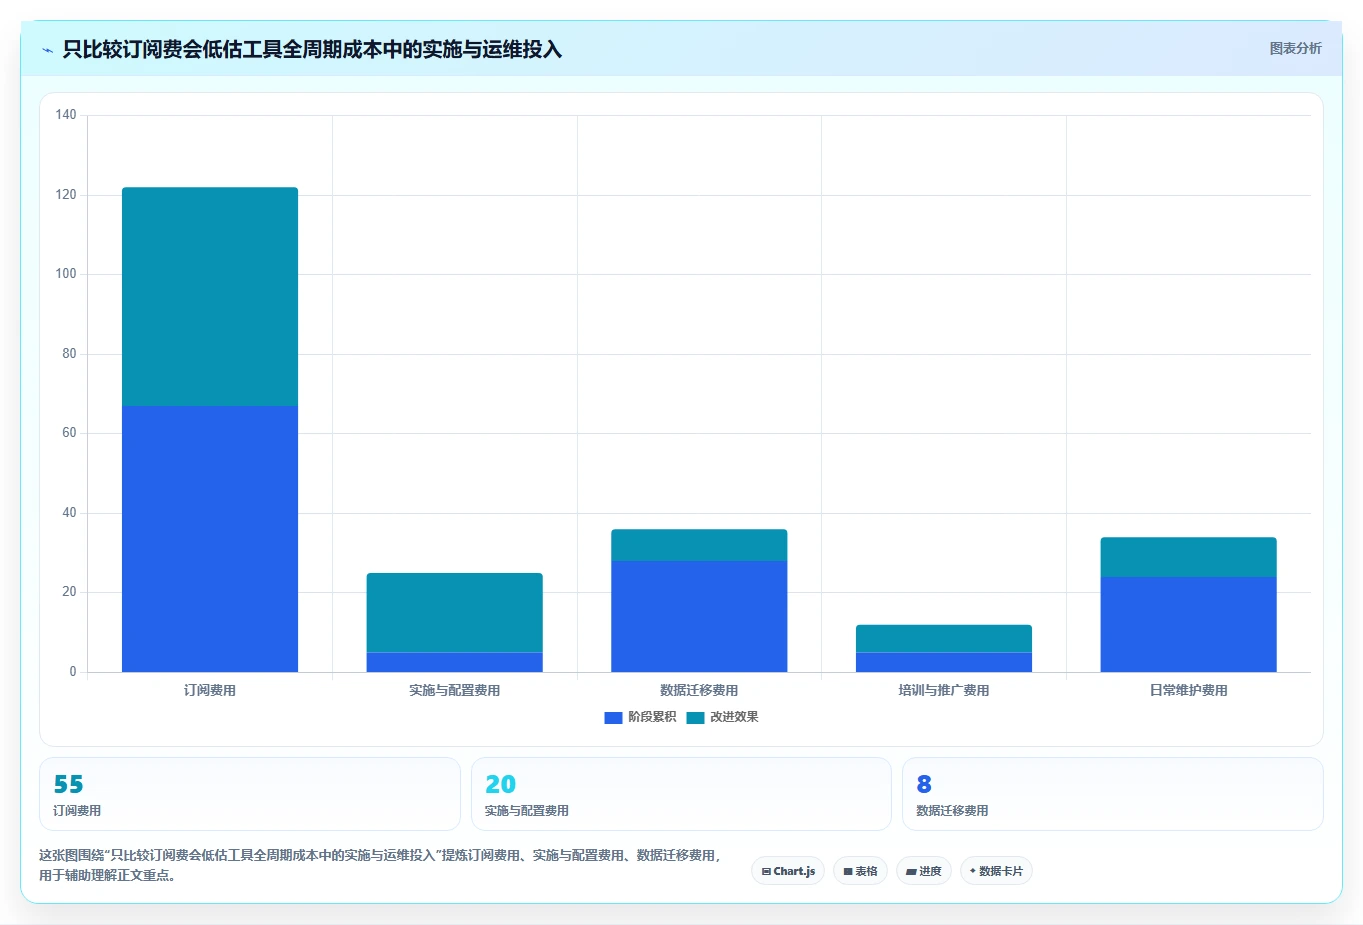The height and width of the screenshot is (925, 1363).
Task: Click the value 55 in first card
Action: (x=69, y=784)
